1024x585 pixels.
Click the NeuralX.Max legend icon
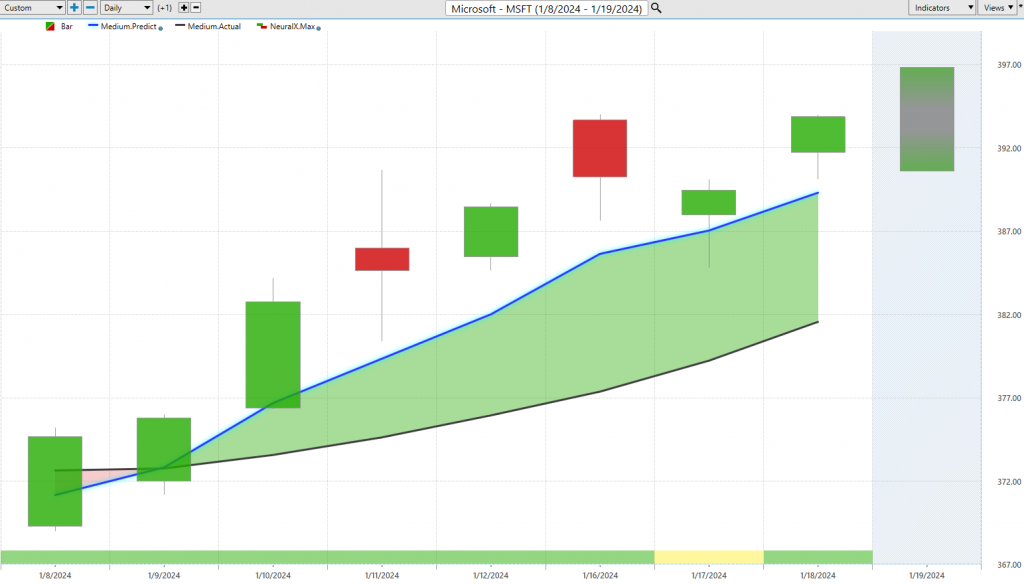click(261, 26)
